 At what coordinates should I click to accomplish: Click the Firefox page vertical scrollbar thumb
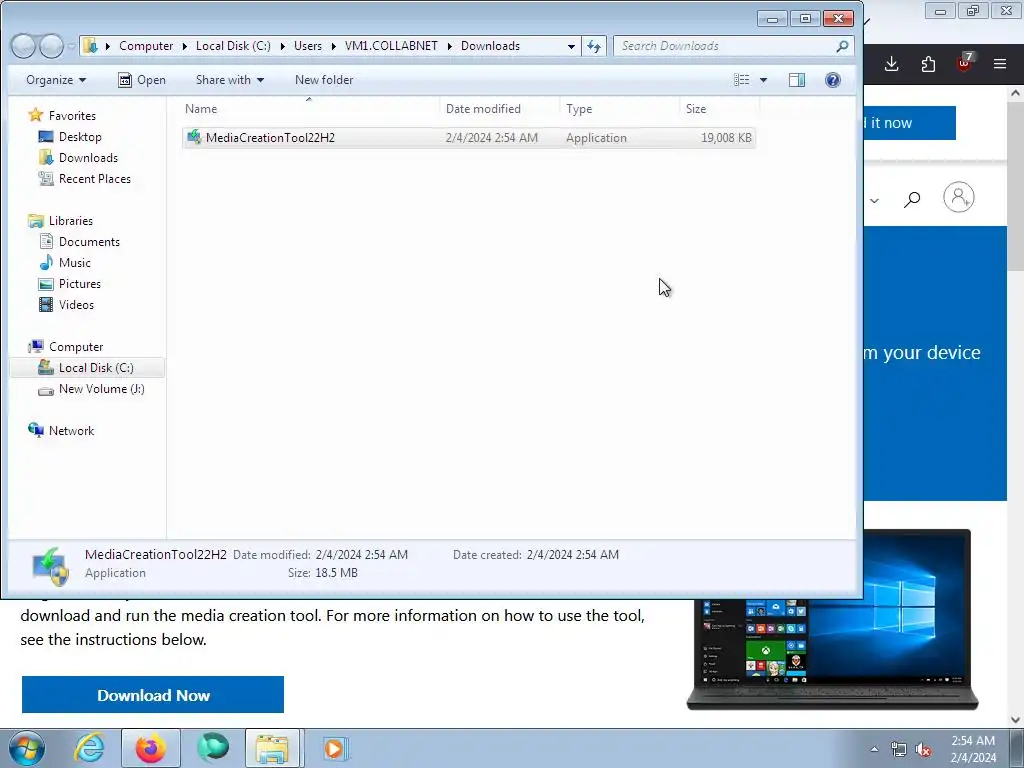[1015, 186]
